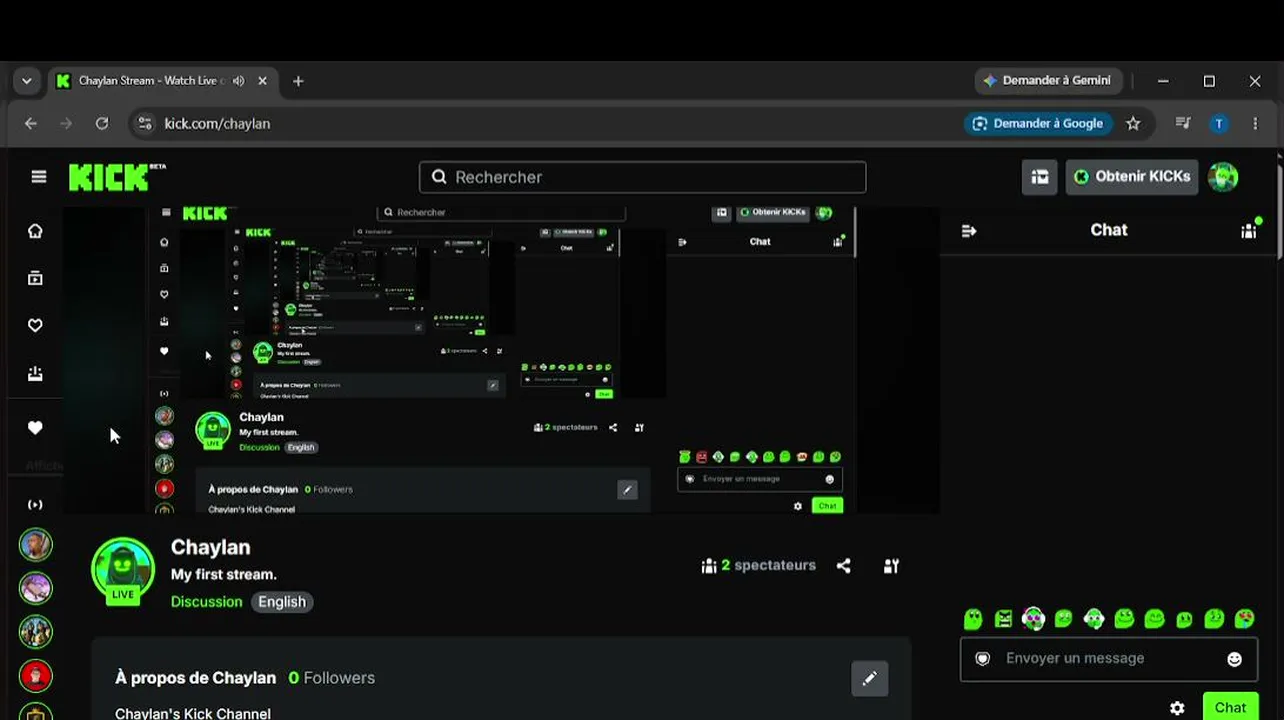Focus the Rechercher search field

click(643, 177)
